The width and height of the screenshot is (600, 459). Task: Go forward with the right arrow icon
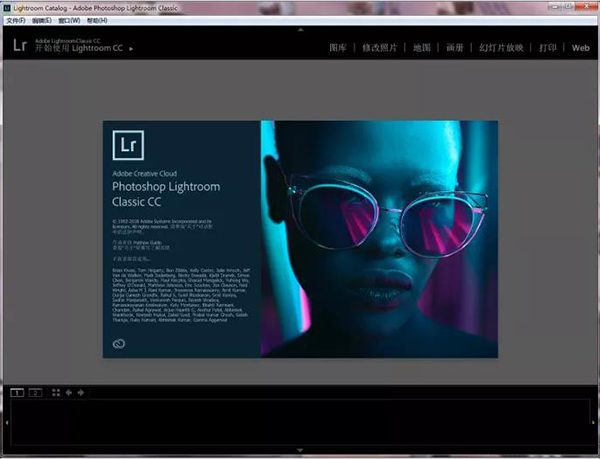81,392
